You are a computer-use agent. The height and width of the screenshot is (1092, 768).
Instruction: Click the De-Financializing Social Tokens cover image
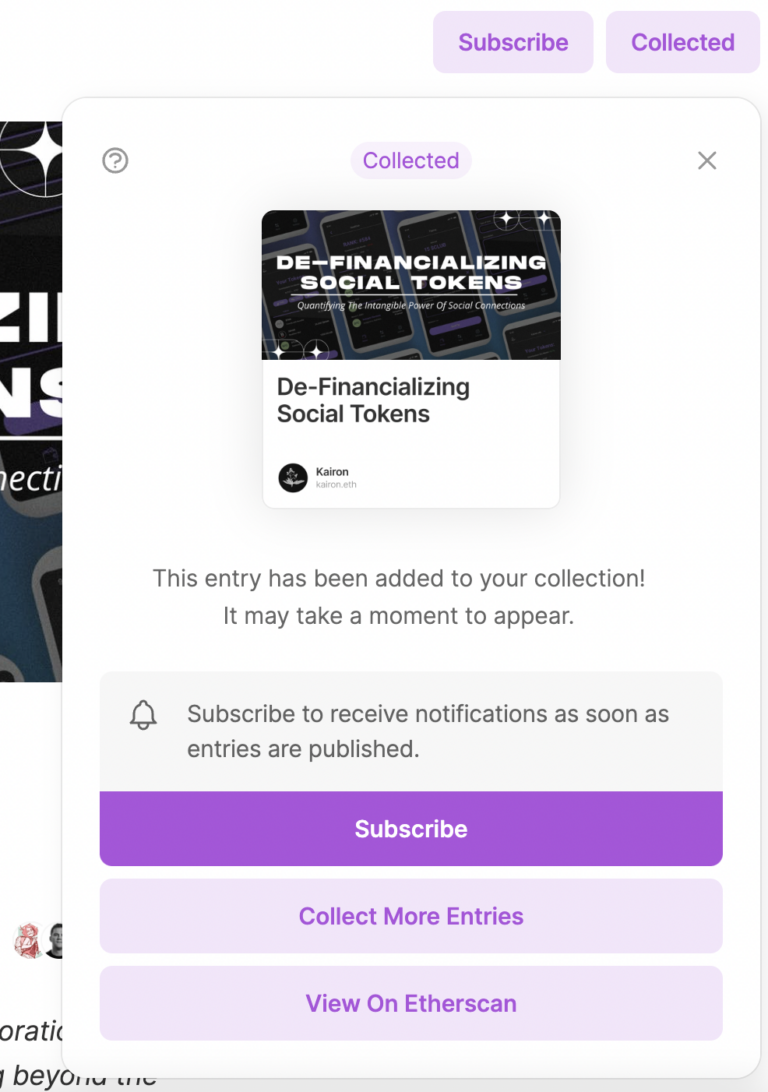click(x=411, y=285)
